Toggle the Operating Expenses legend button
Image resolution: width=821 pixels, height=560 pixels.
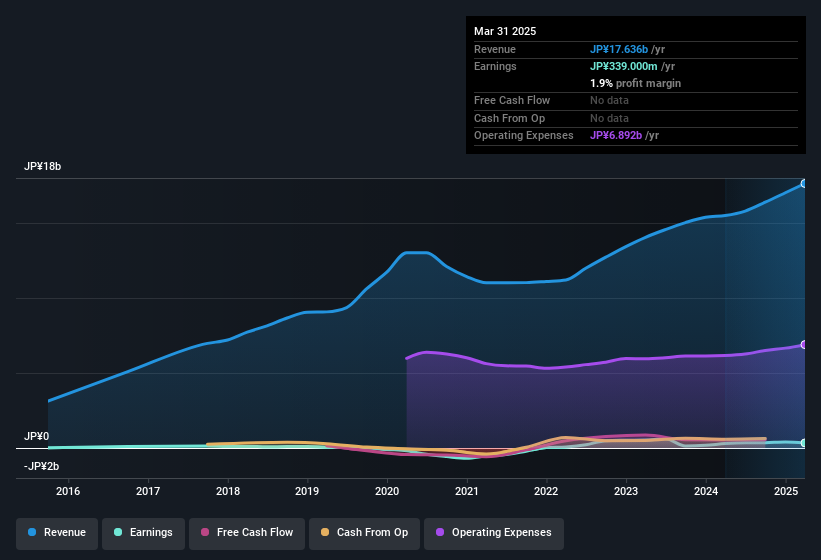click(x=494, y=533)
